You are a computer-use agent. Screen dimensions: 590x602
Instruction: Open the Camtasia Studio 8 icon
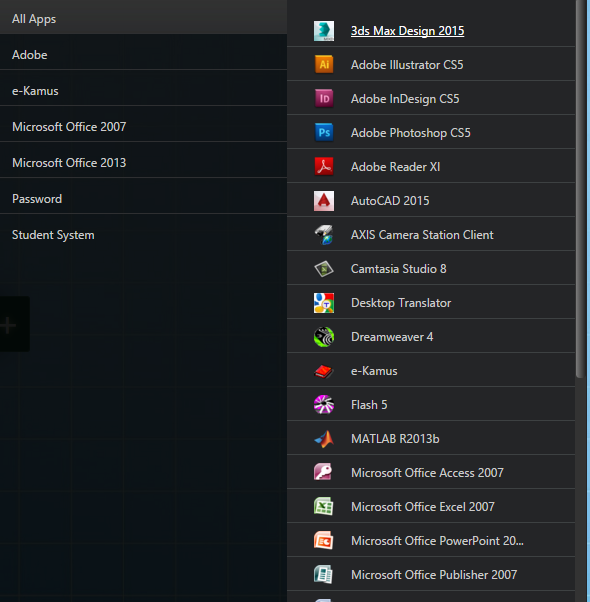324,269
